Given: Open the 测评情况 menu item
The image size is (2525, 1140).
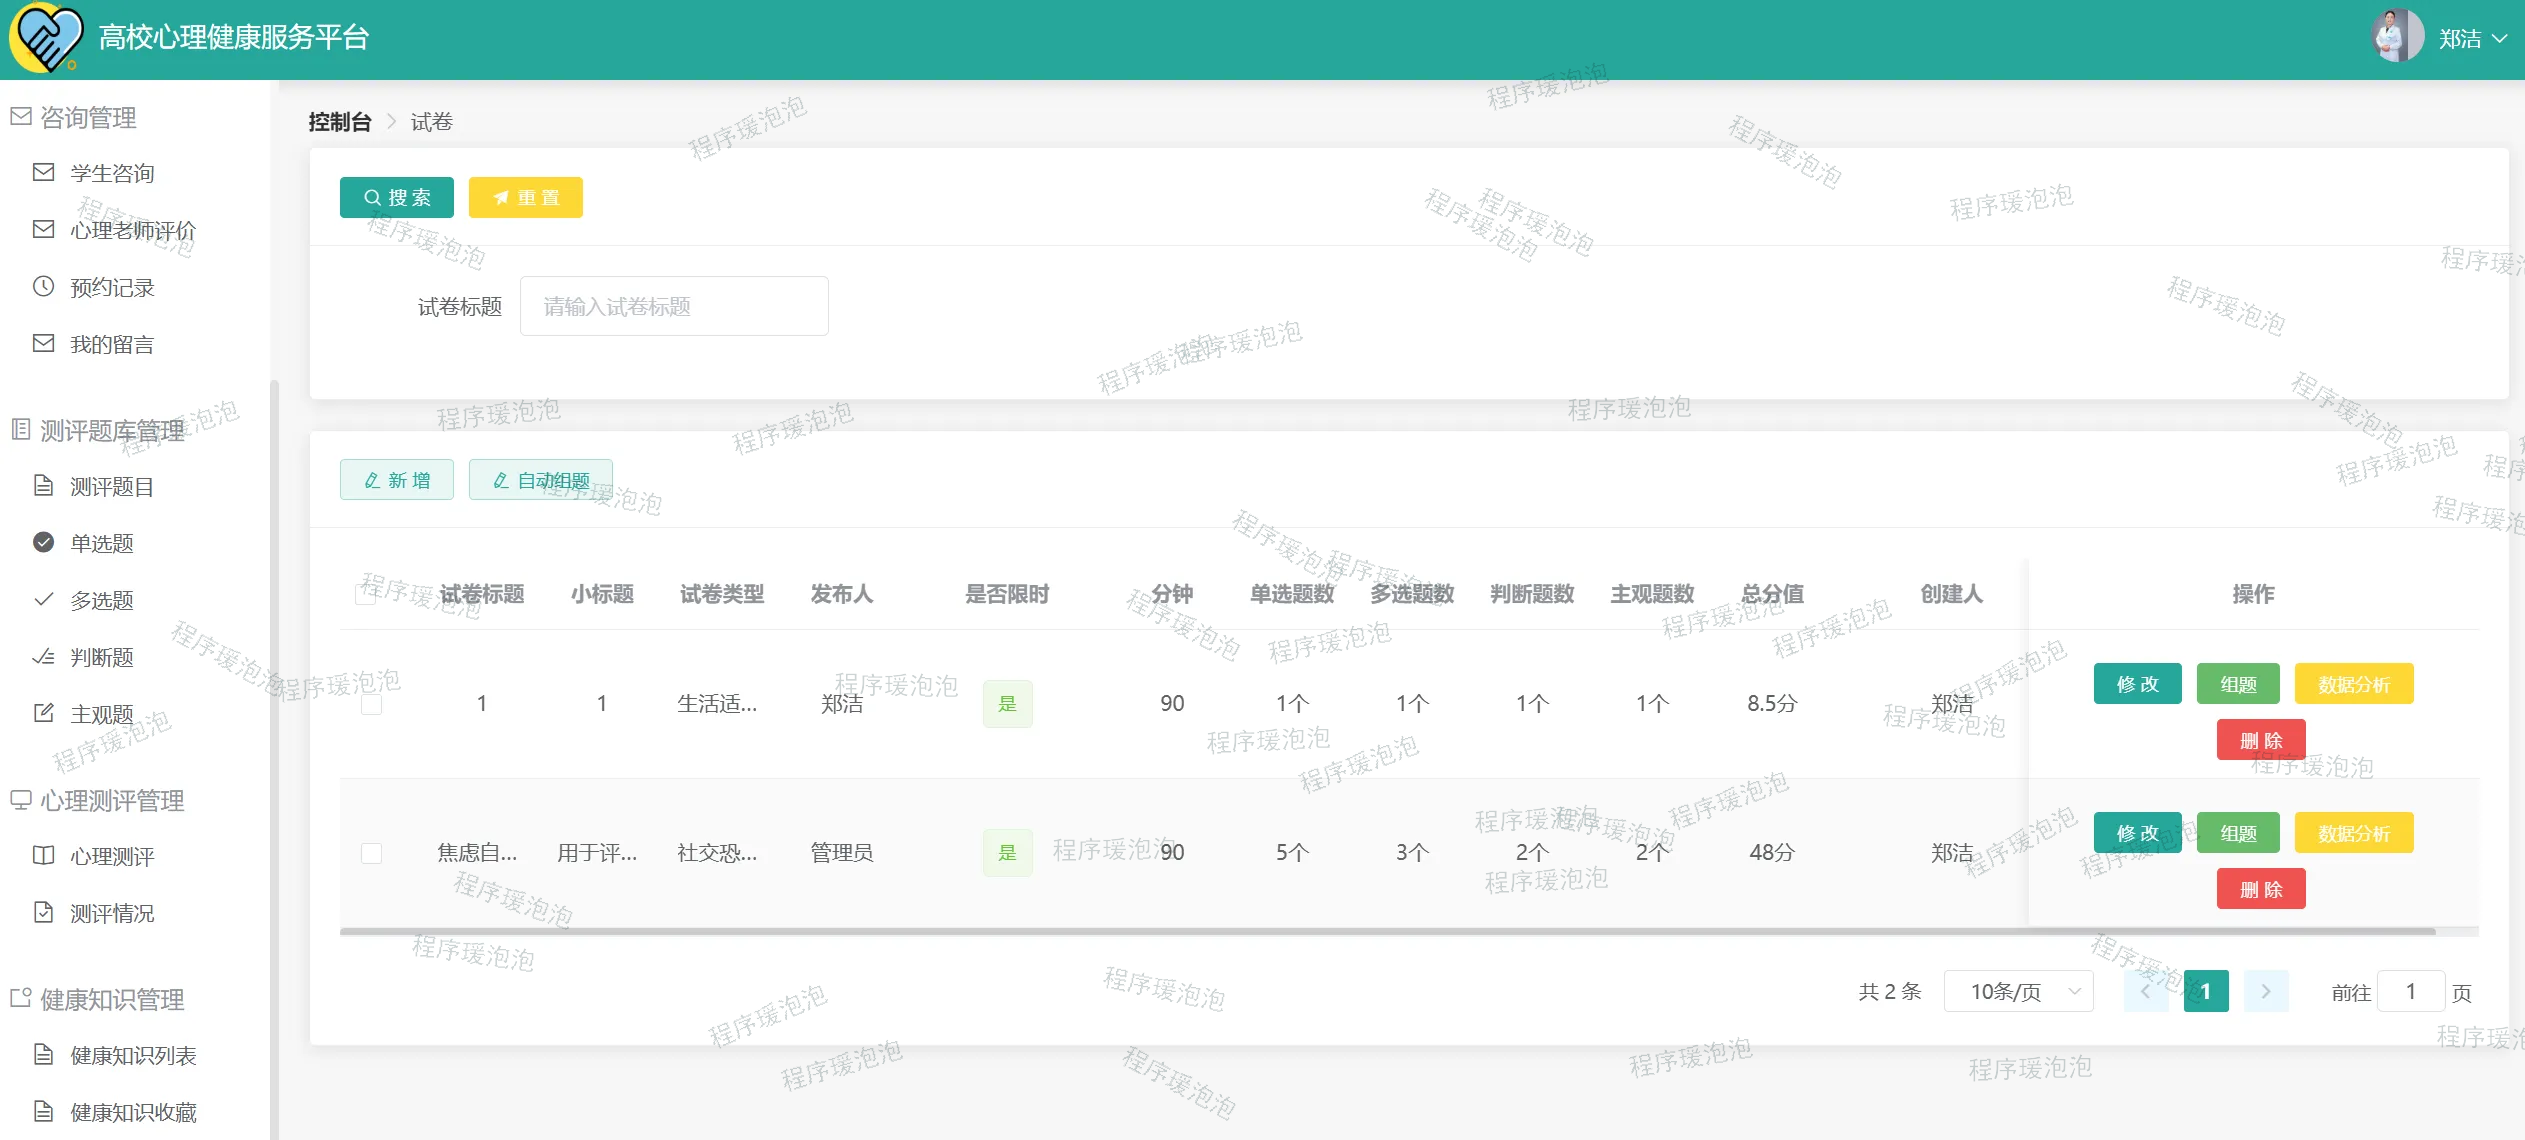Looking at the screenshot, I should (112, 913).
